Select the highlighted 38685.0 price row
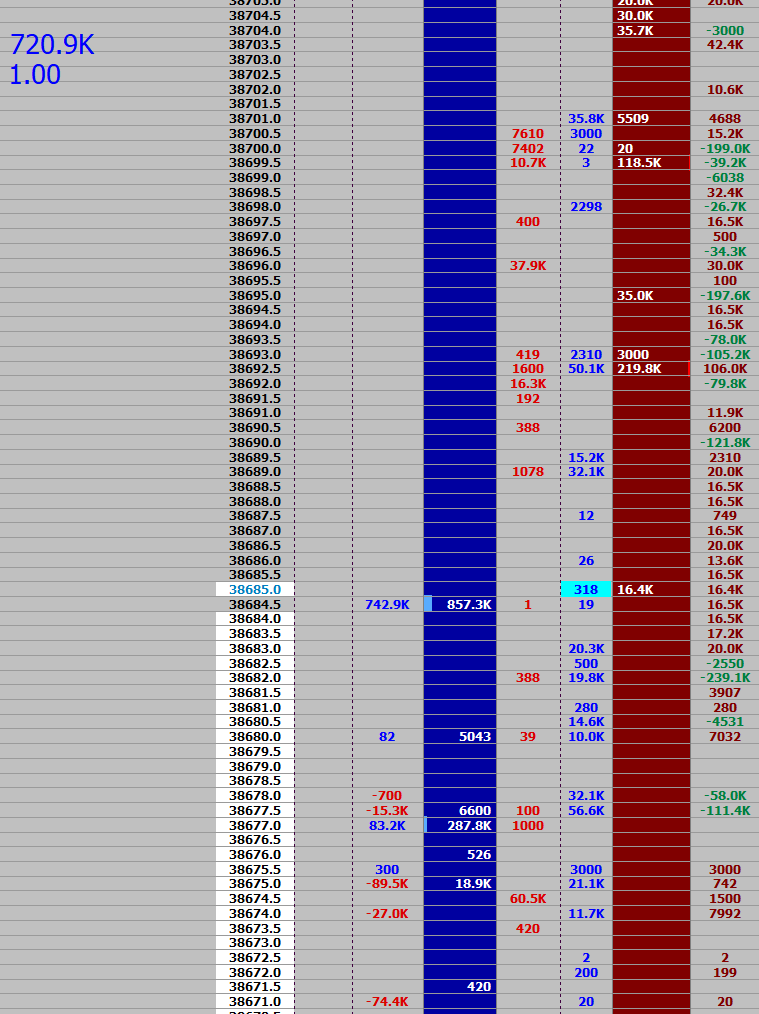759x1014 pixels. (x=255, y=589)
